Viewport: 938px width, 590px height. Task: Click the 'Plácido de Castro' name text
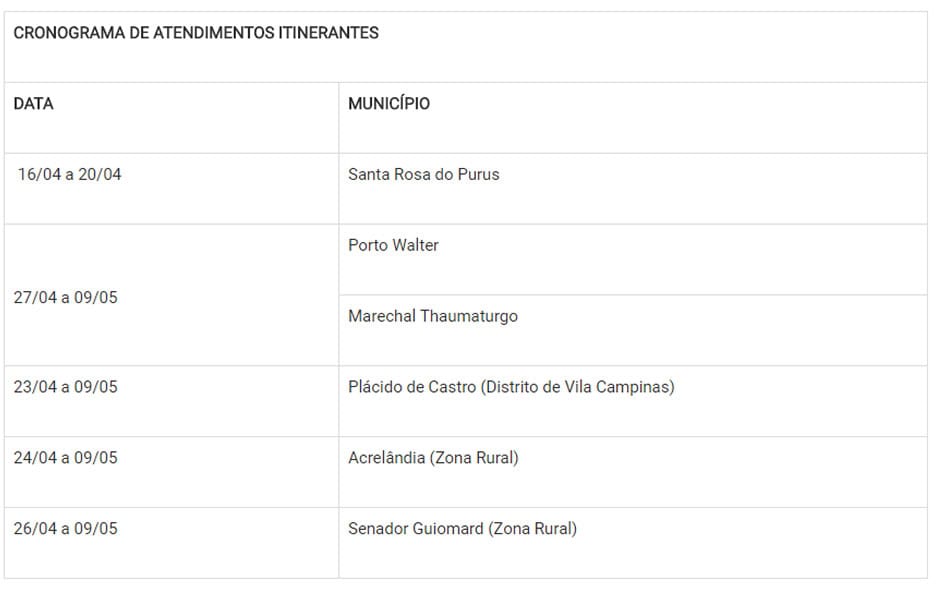tap(412, 387)
